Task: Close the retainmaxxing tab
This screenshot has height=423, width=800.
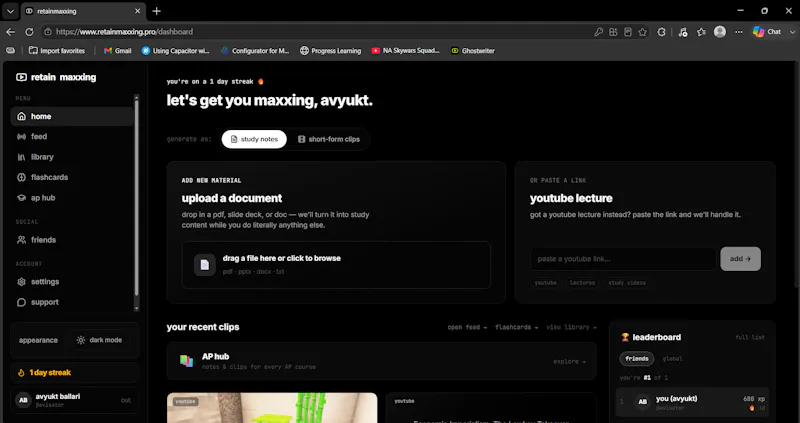Action: coord(138,11)
